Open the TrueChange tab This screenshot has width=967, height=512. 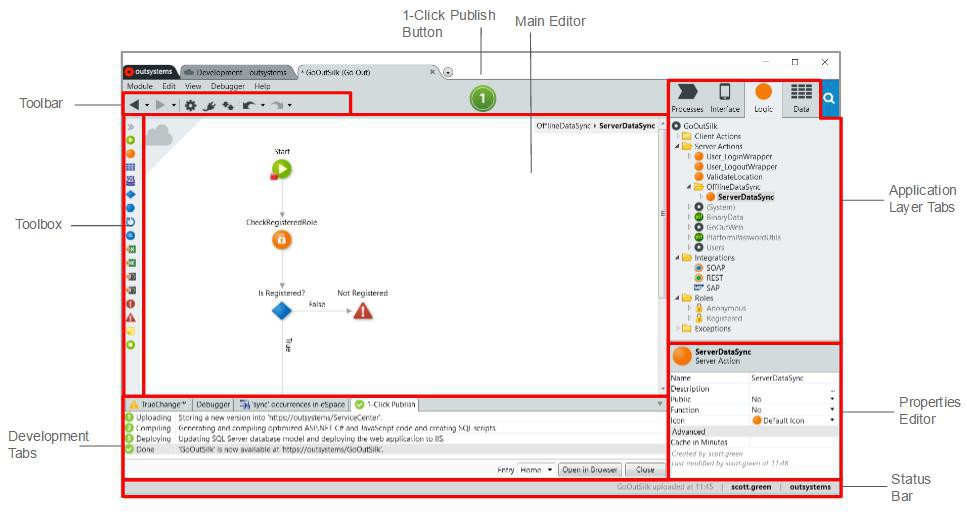point(158,405)
